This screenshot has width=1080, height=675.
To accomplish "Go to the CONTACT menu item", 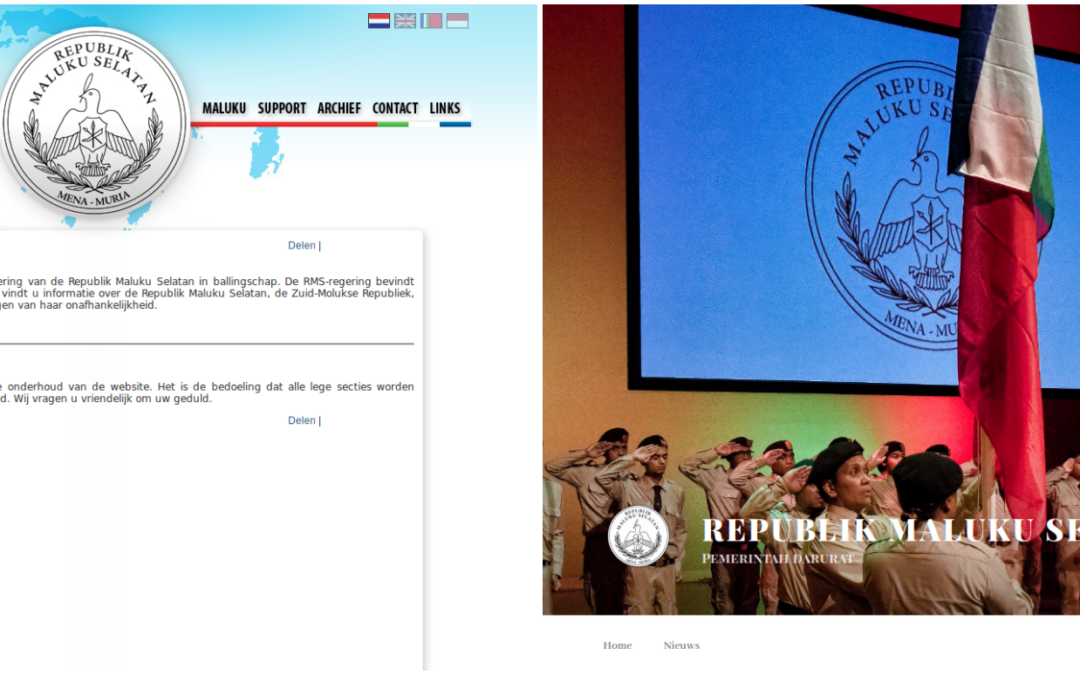I will (395, 108).
